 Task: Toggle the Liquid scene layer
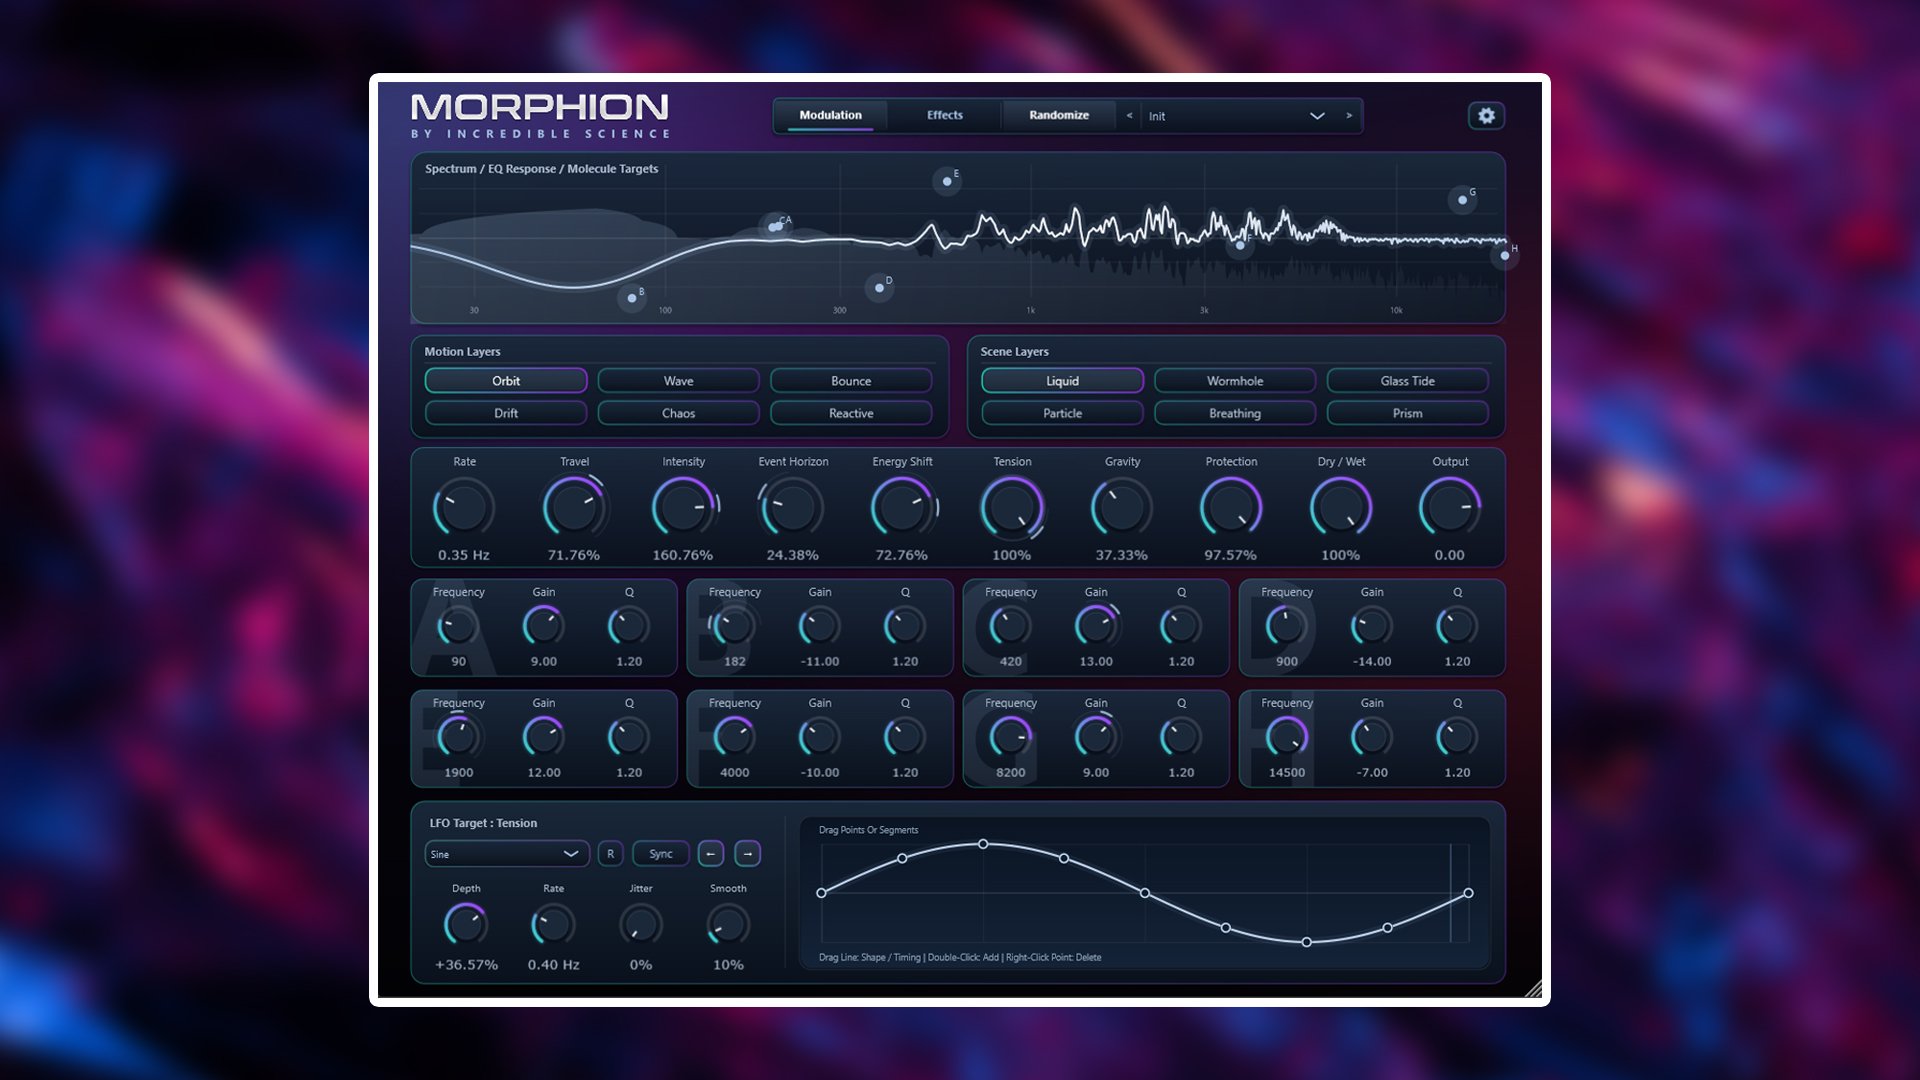click(x=1062, y=381)
